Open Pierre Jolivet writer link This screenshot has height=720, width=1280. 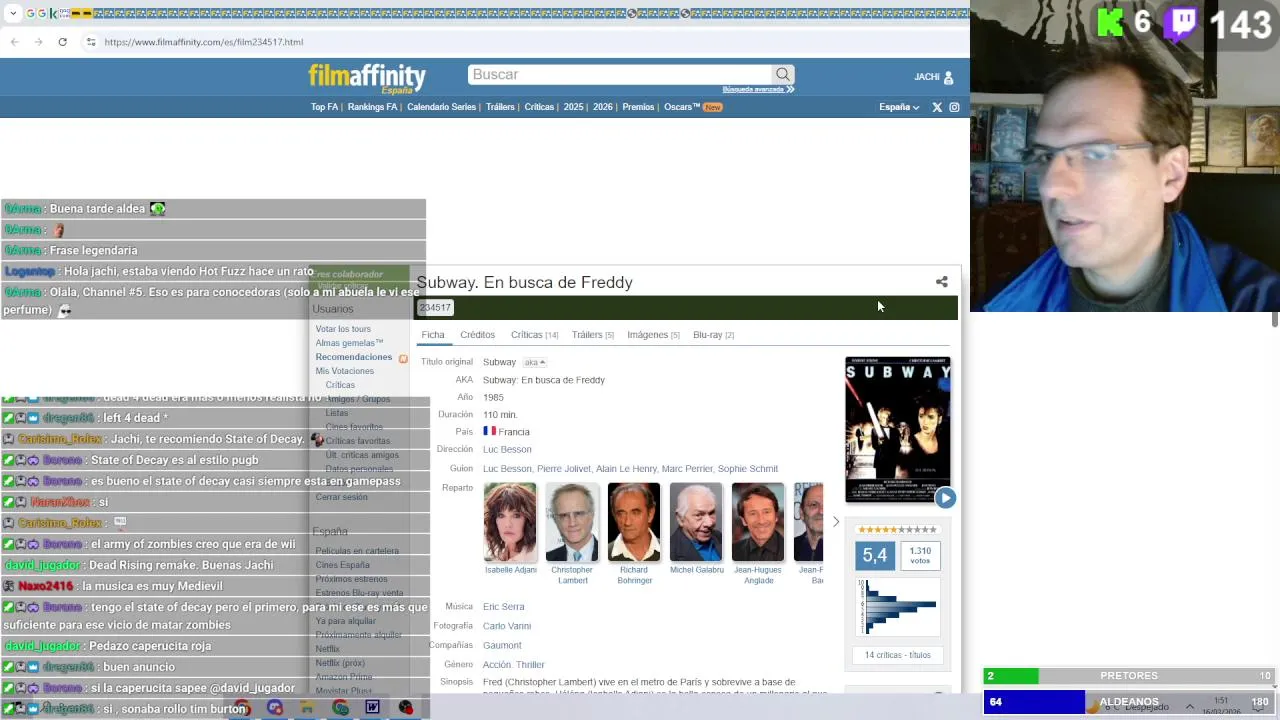click(x=562, y=469)
